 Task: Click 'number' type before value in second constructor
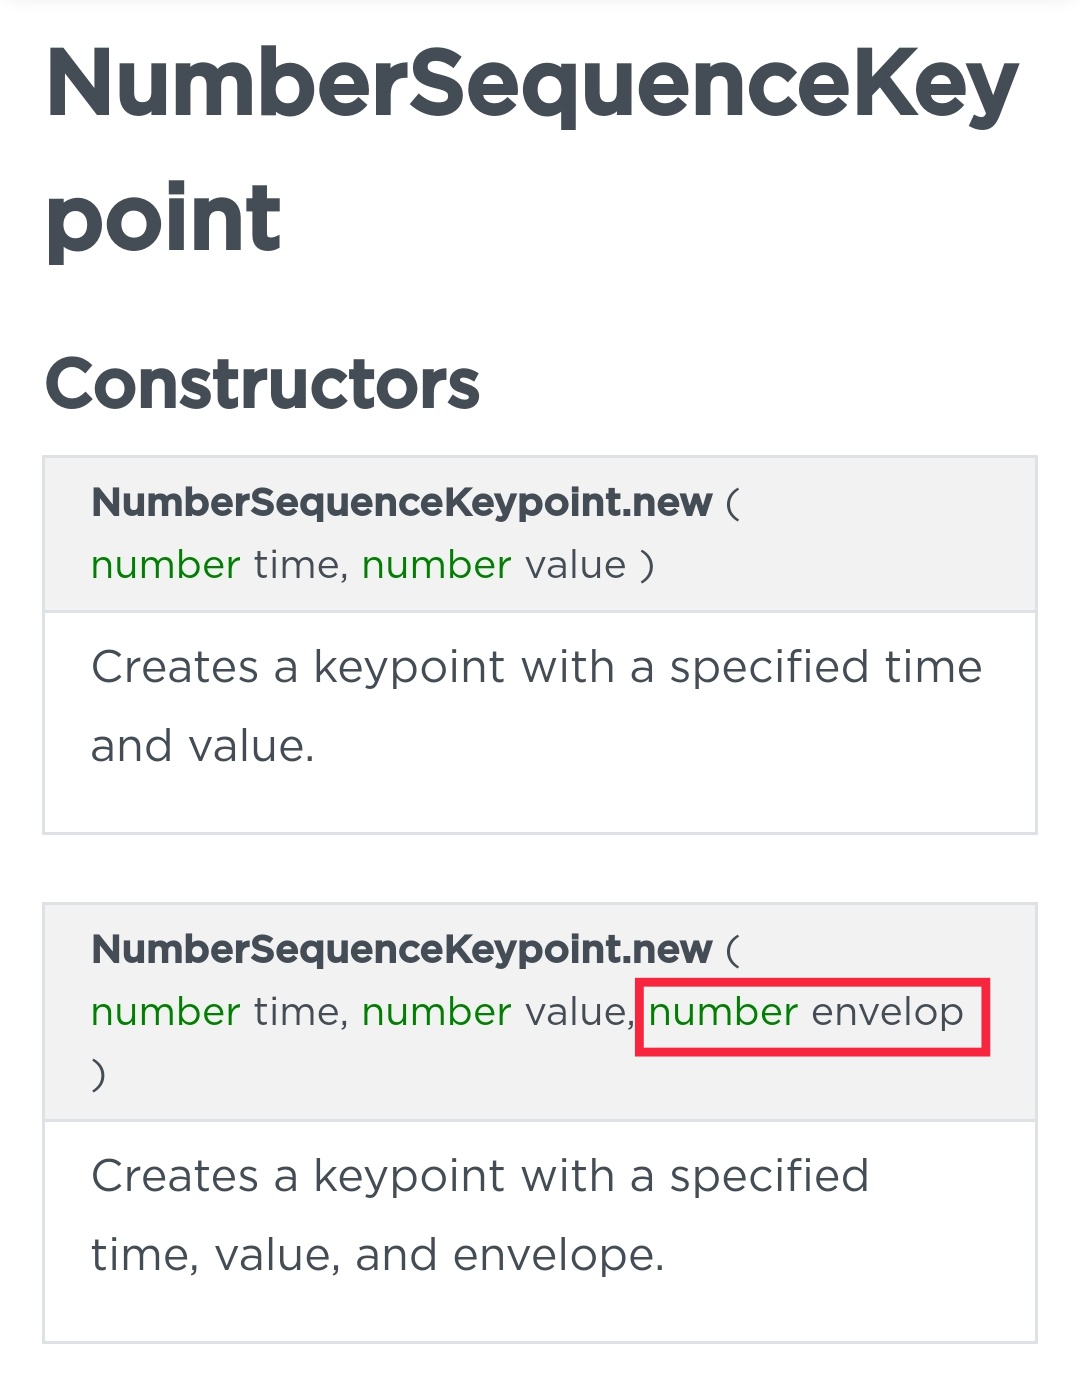[x=436, y=1012]
